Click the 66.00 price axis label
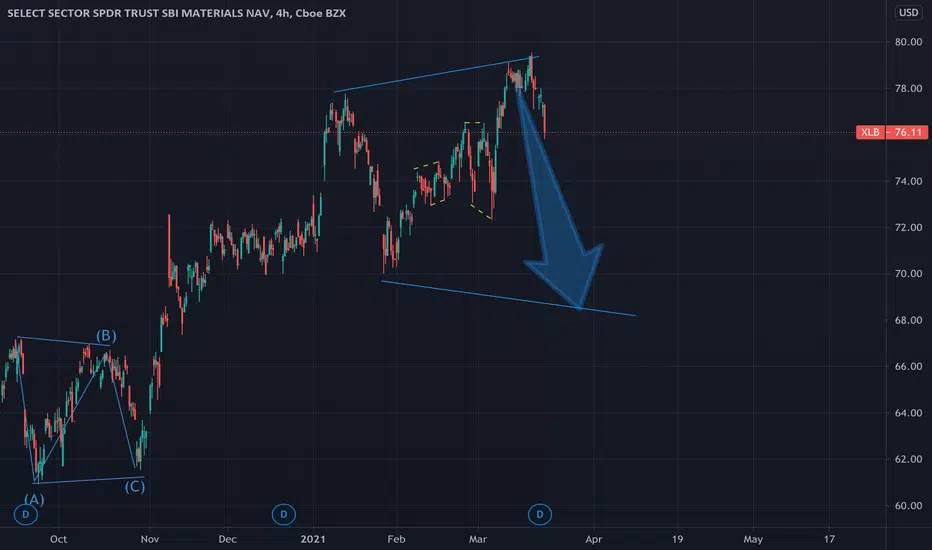 (x=908, y=367)
